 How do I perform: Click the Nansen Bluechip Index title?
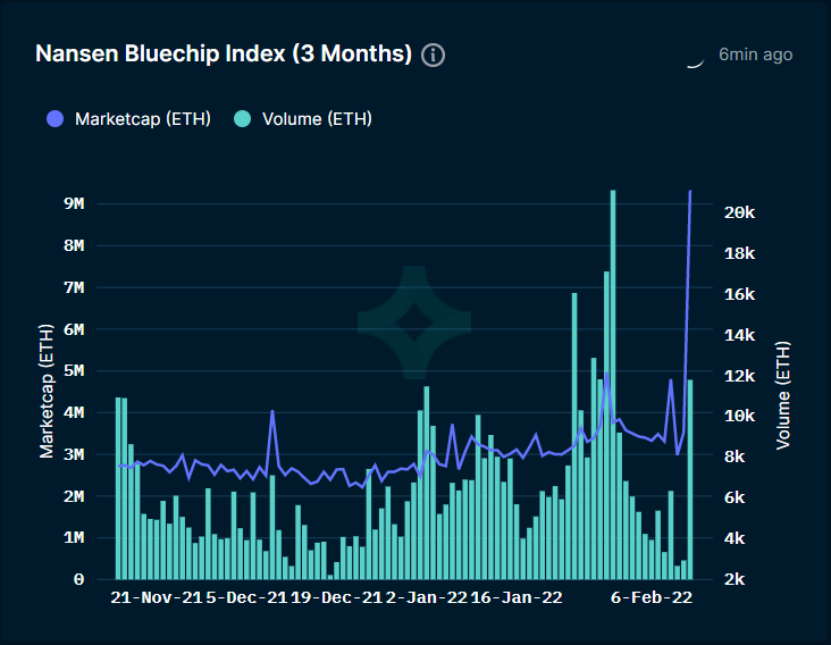[x=224, y=54]
